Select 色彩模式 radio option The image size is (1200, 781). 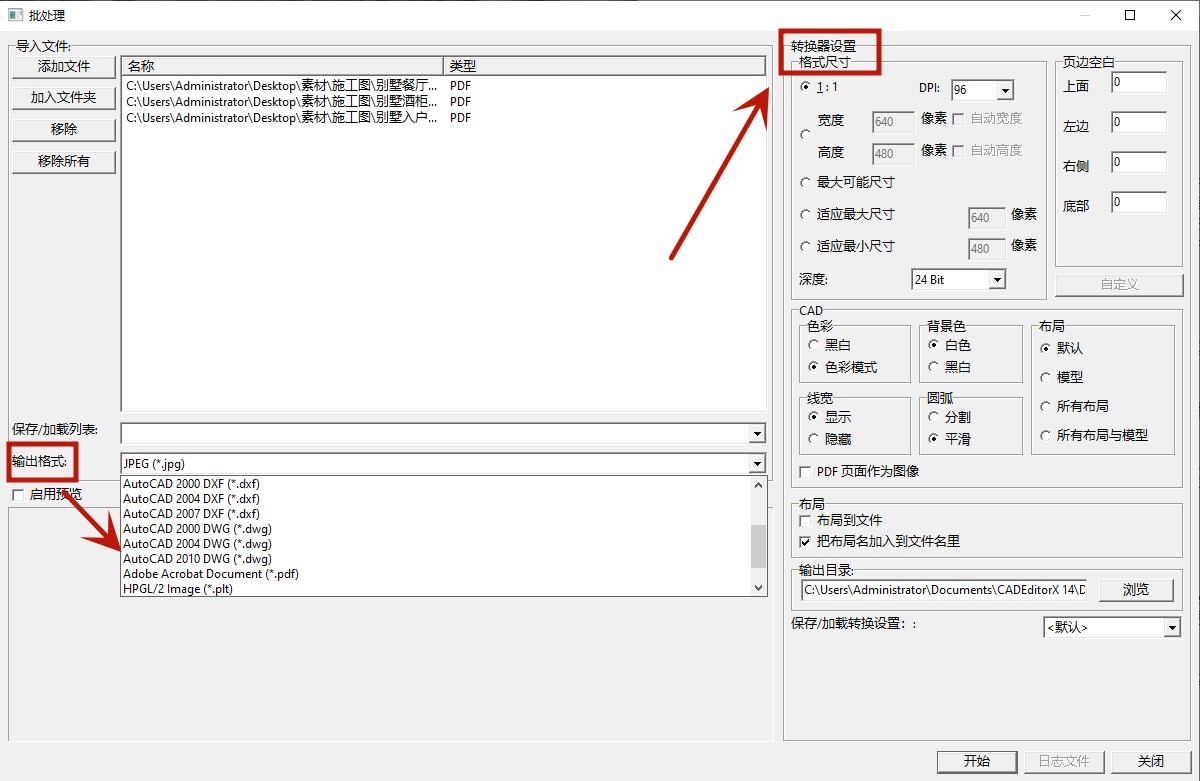pyautogui.click(x=814, y=367)
